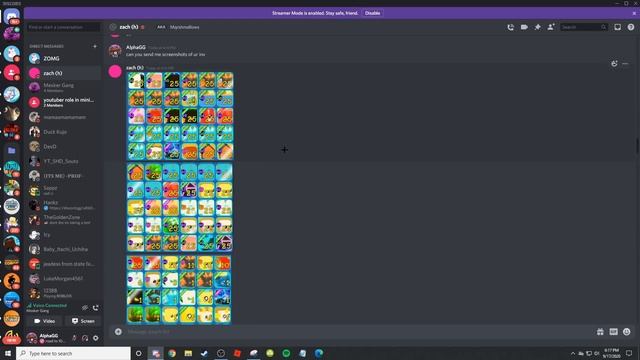Open the ZOMG direct message
This screenshot has width=640, height=360.
point(64,58)
